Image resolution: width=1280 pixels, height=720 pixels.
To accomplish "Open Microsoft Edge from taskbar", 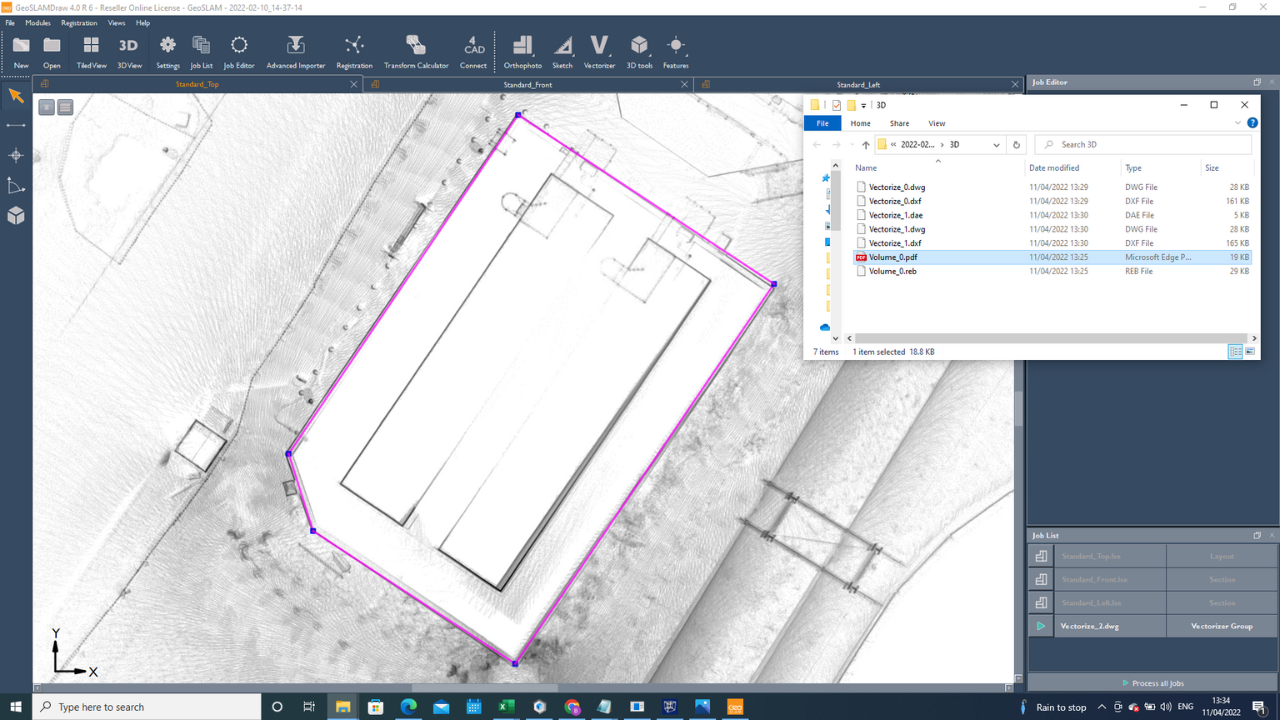I will click(x=408, y=707).
